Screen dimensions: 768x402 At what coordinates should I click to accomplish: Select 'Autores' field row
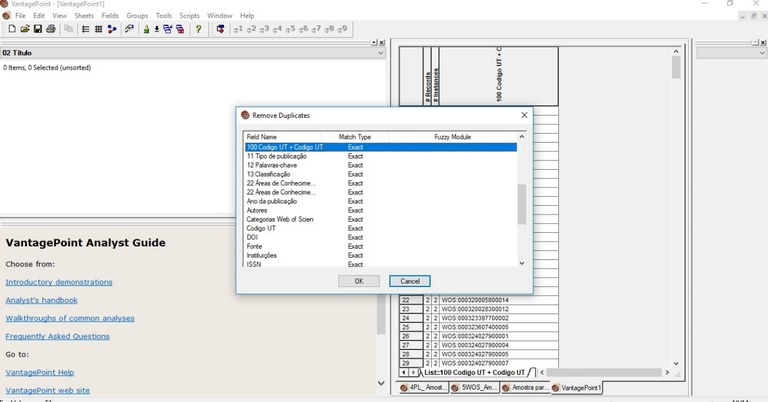coord(381,210)
